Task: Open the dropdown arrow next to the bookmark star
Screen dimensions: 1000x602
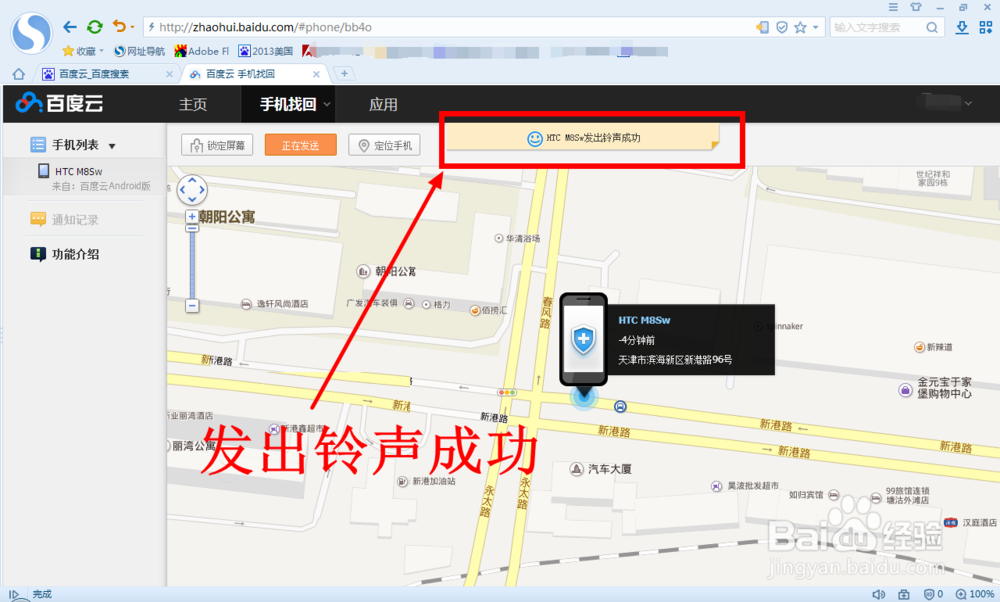Action: point(815,28)
